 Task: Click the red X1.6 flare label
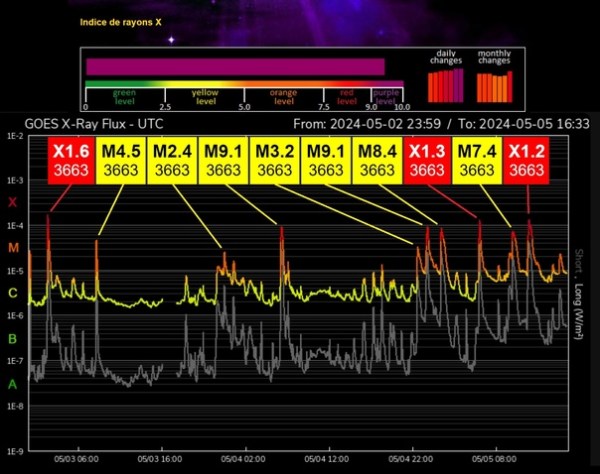click(72, 160)
